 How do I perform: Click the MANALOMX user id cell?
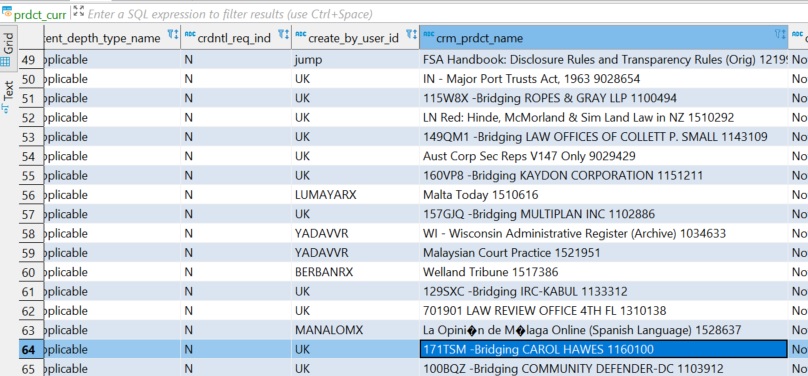click(x=355, y=330)
